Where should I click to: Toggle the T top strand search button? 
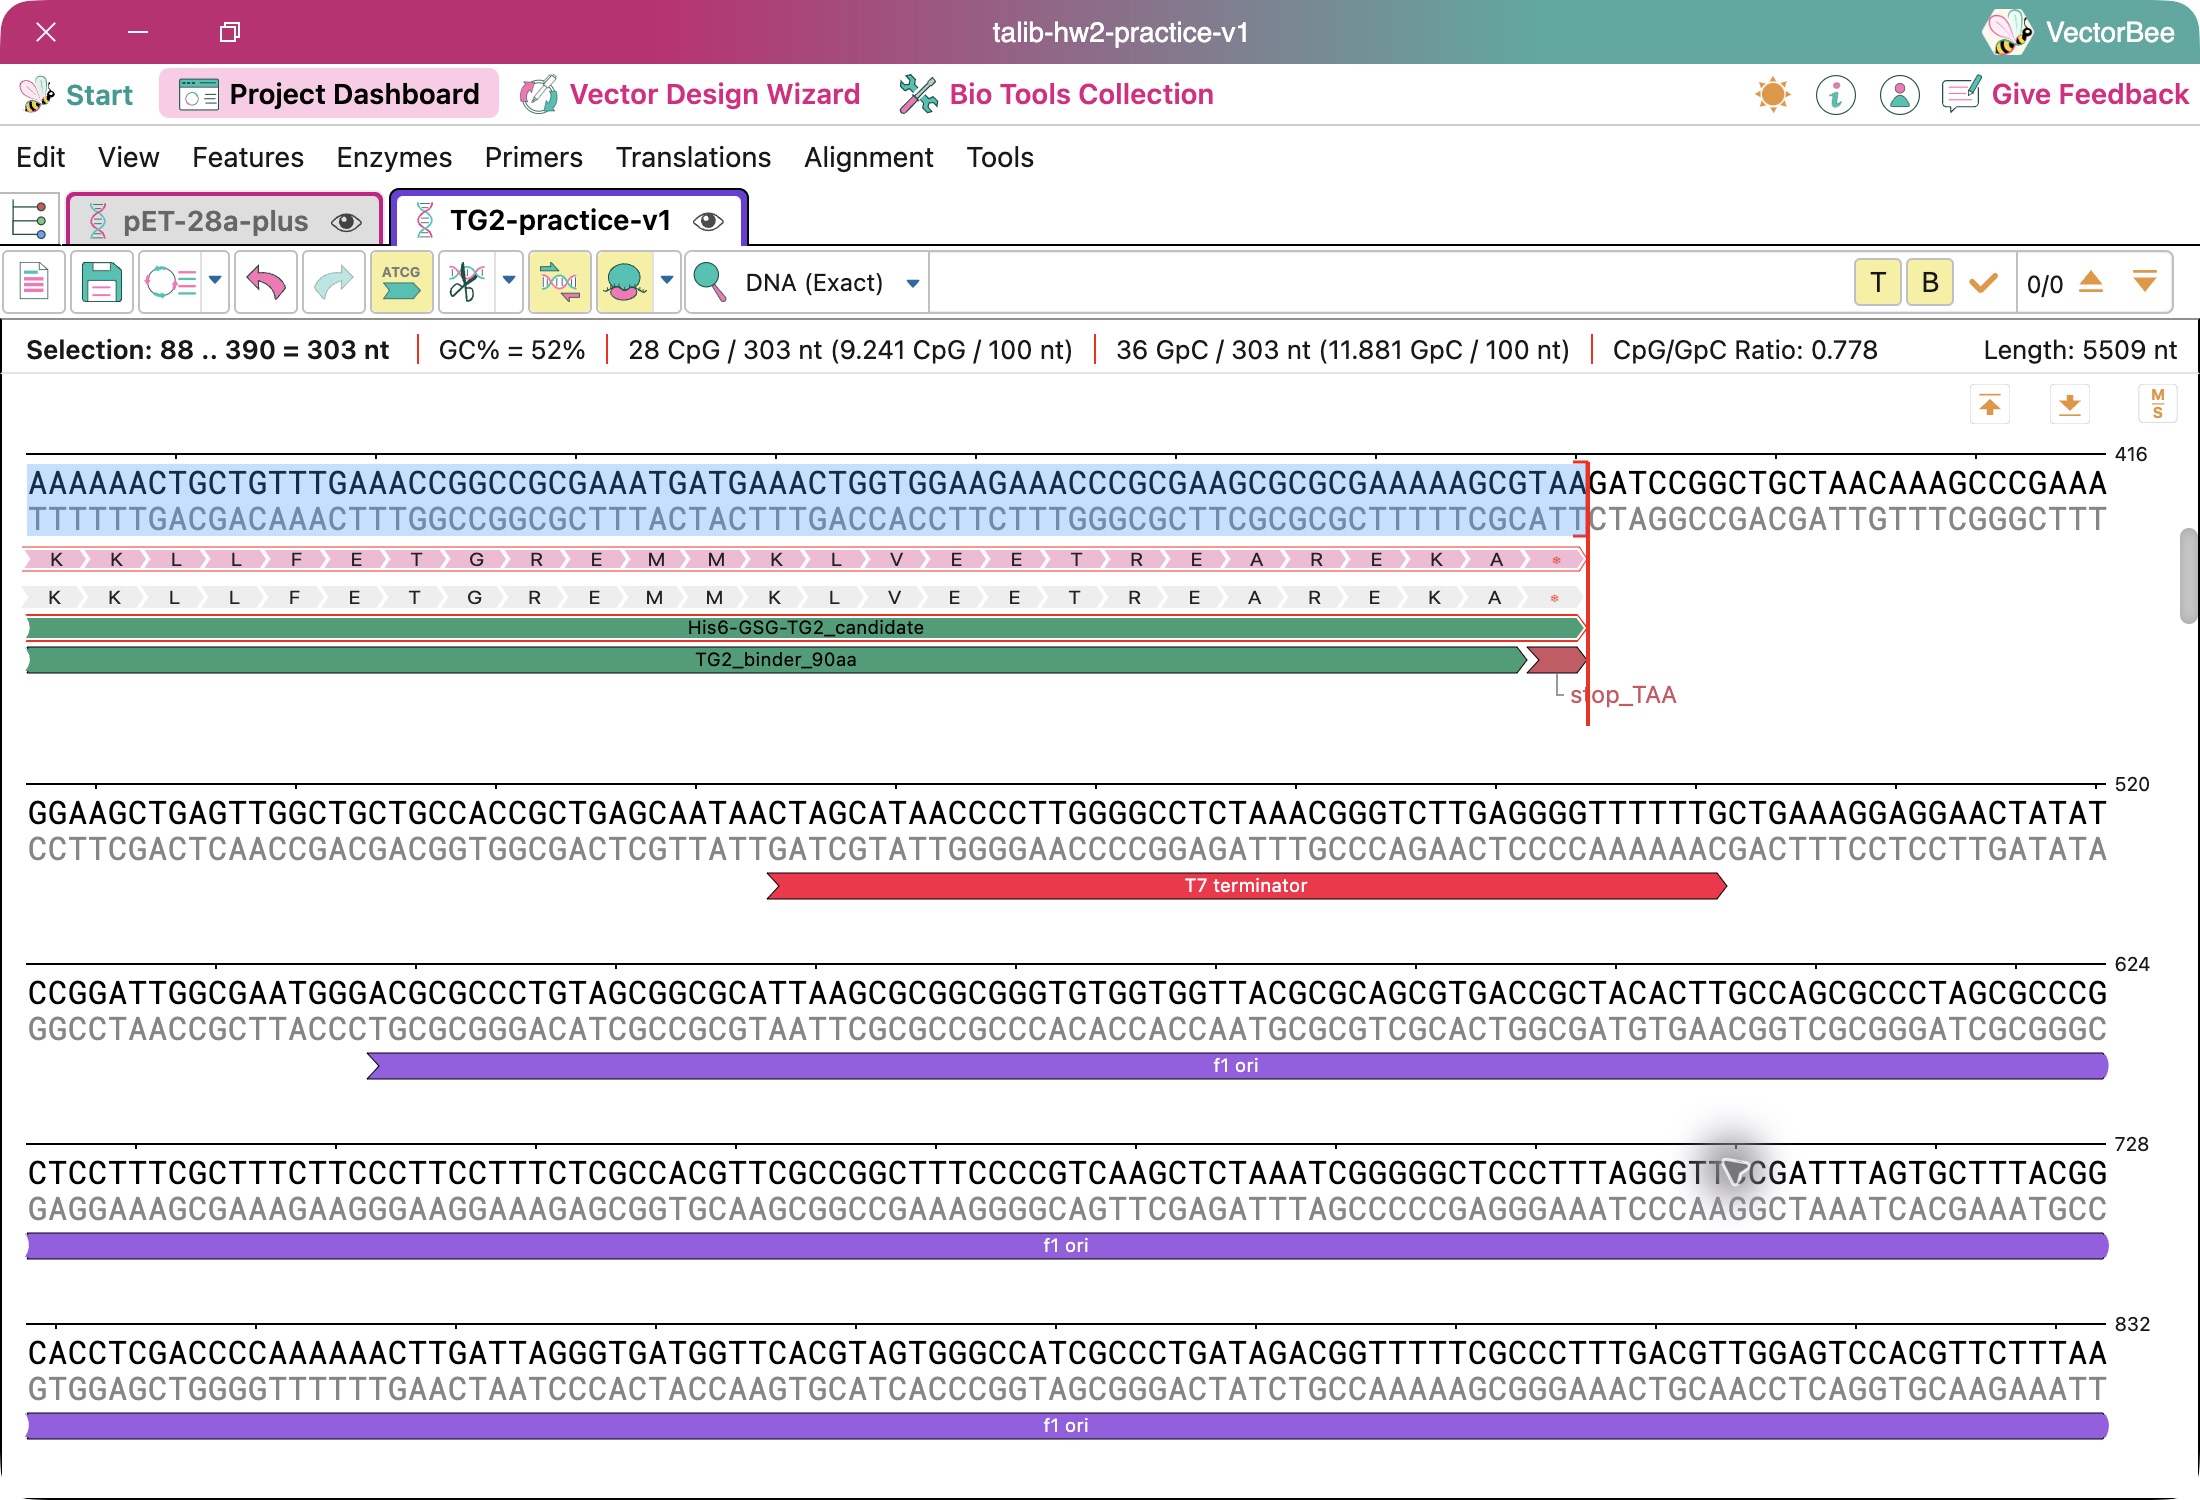click(1878, 283)
